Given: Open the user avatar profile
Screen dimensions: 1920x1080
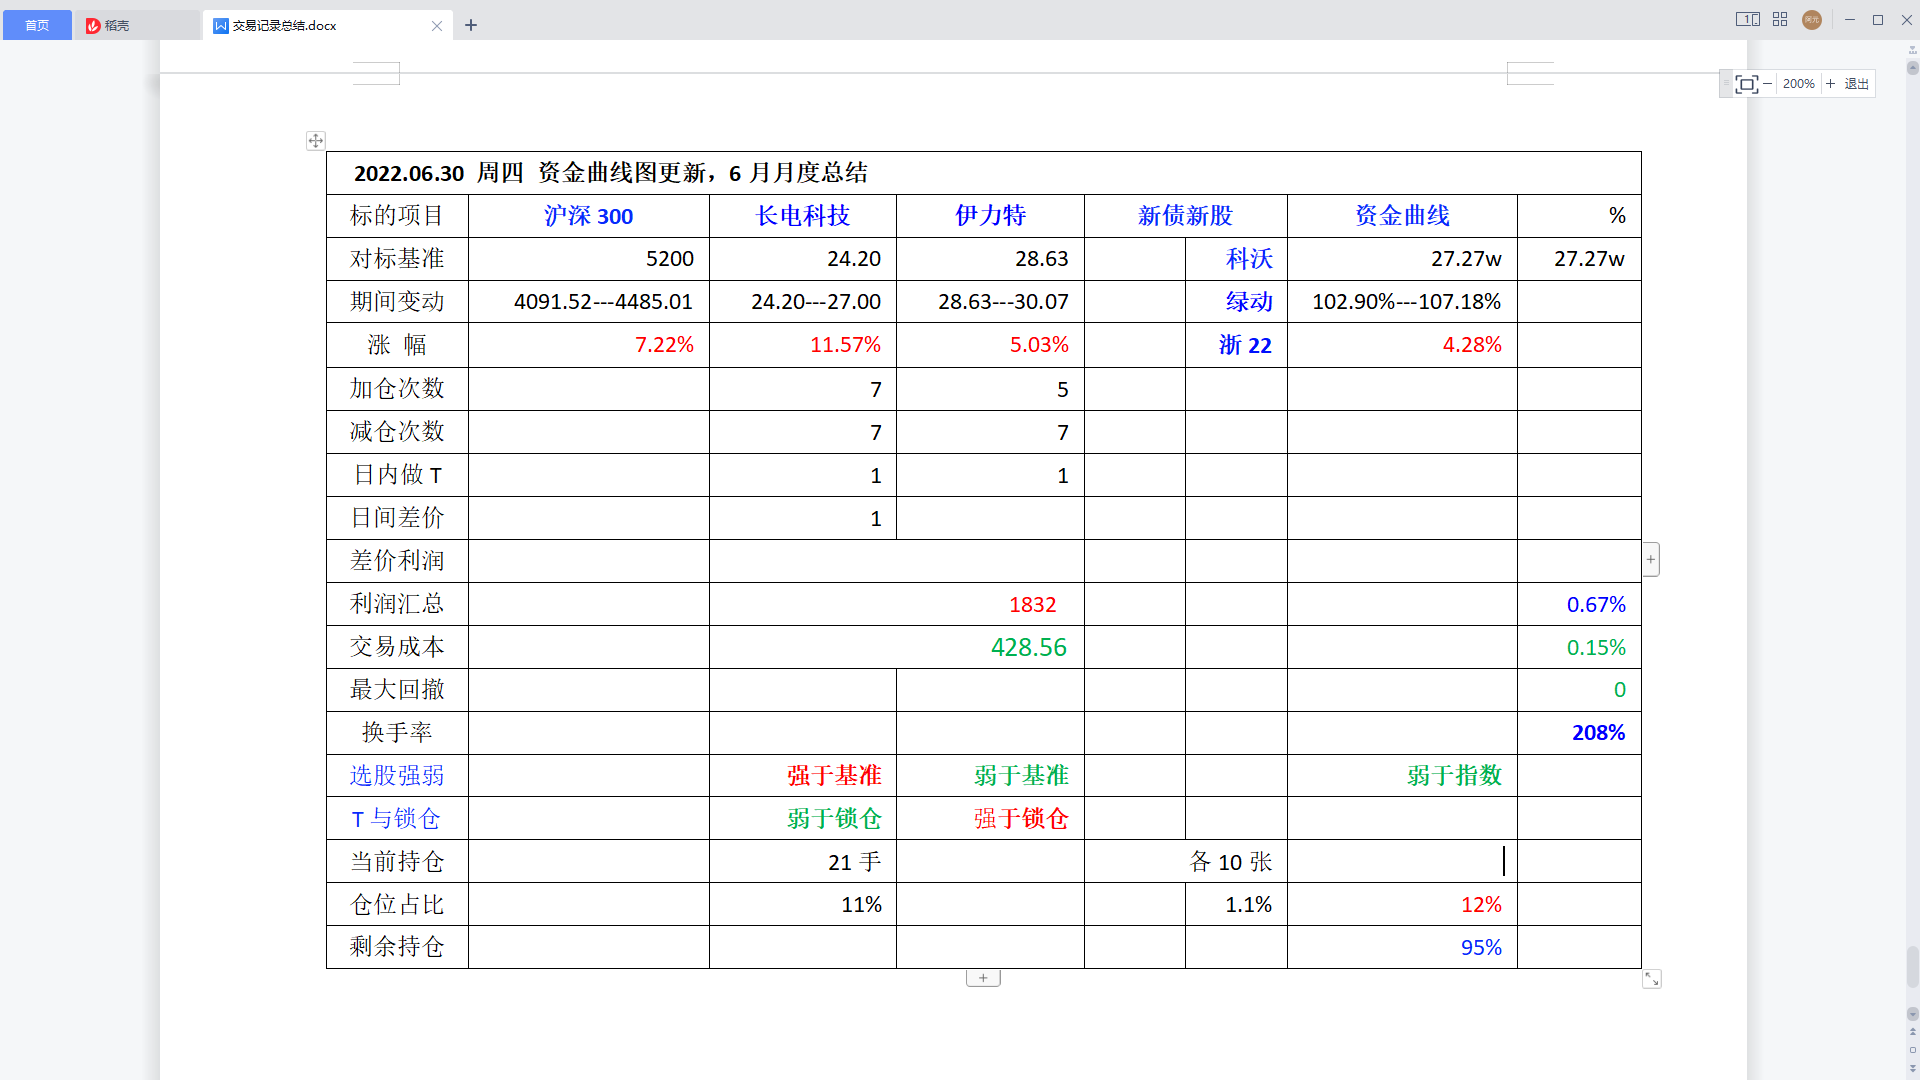Looking at the screenshot, I should tap(1811, 20).
